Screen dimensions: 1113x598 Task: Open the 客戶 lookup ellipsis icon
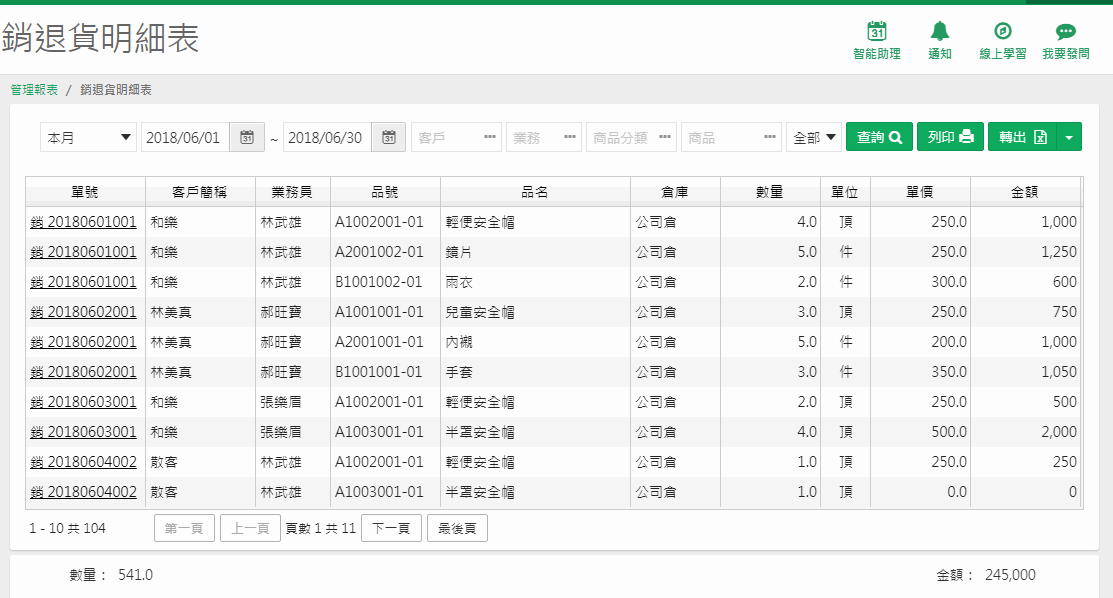point(490,137)
